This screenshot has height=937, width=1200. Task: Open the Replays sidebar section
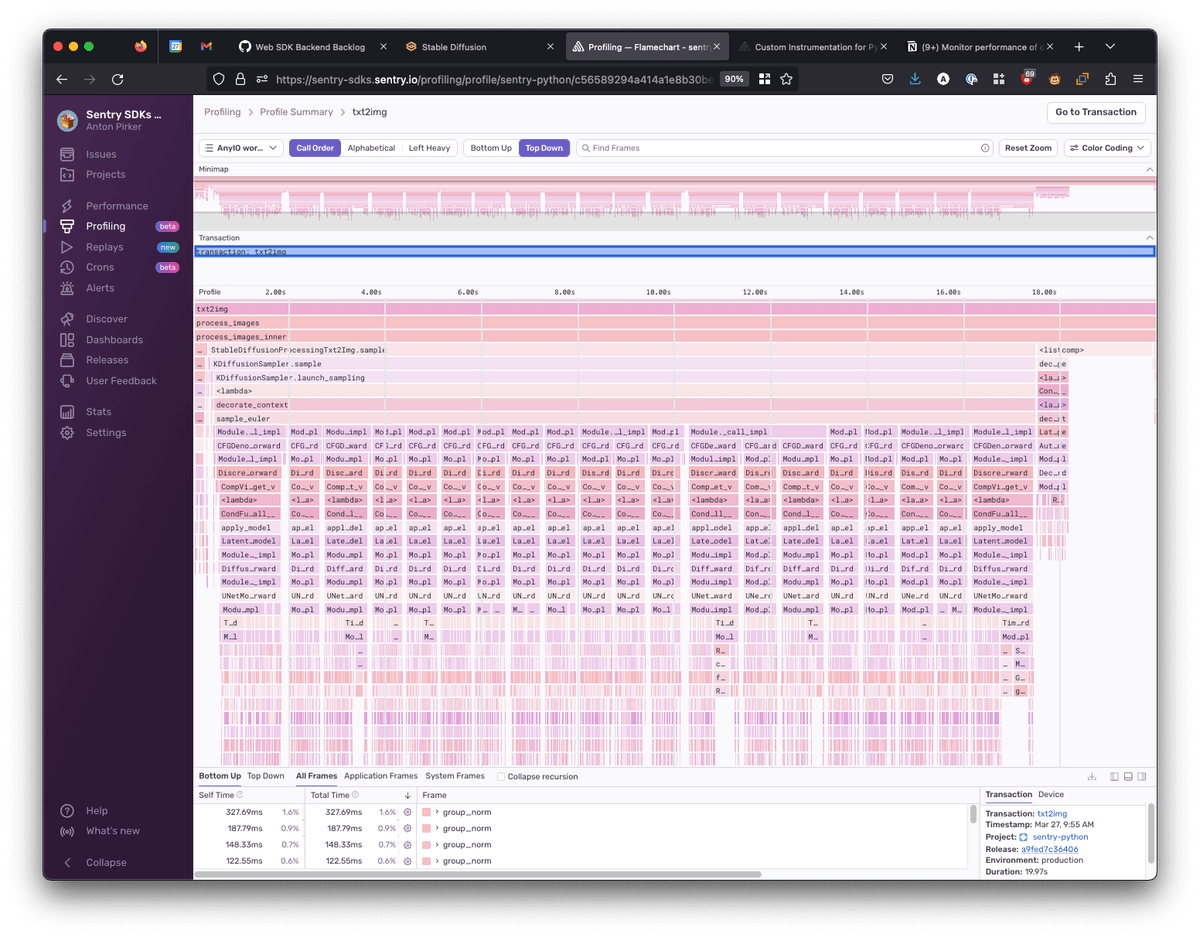coord(104,247)
